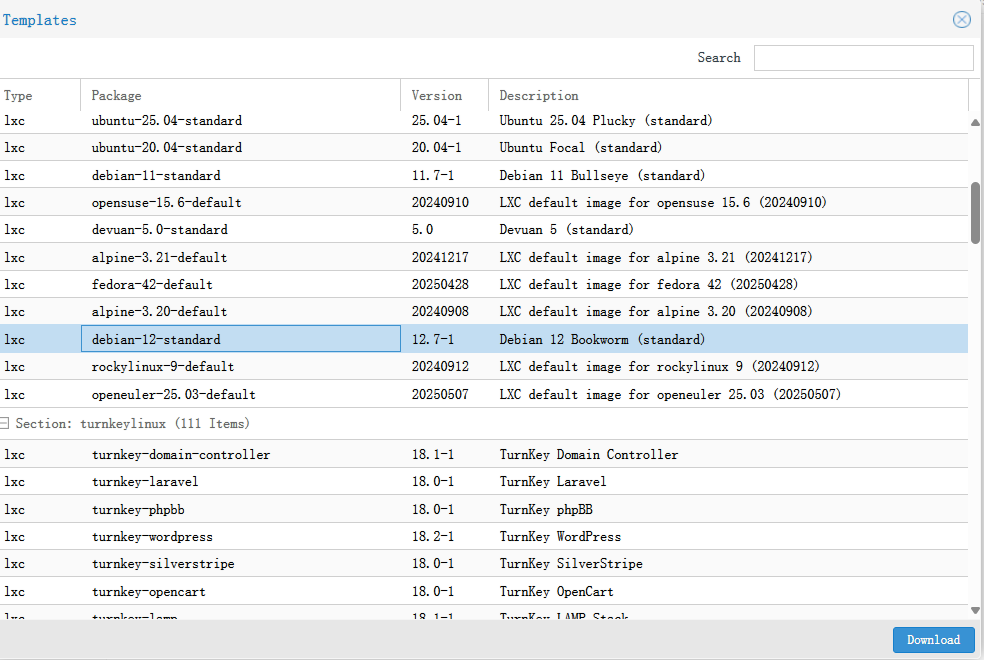The image size is (984, 660).
Task: Click rockylinux 9 image description
Action: point(659,366)
